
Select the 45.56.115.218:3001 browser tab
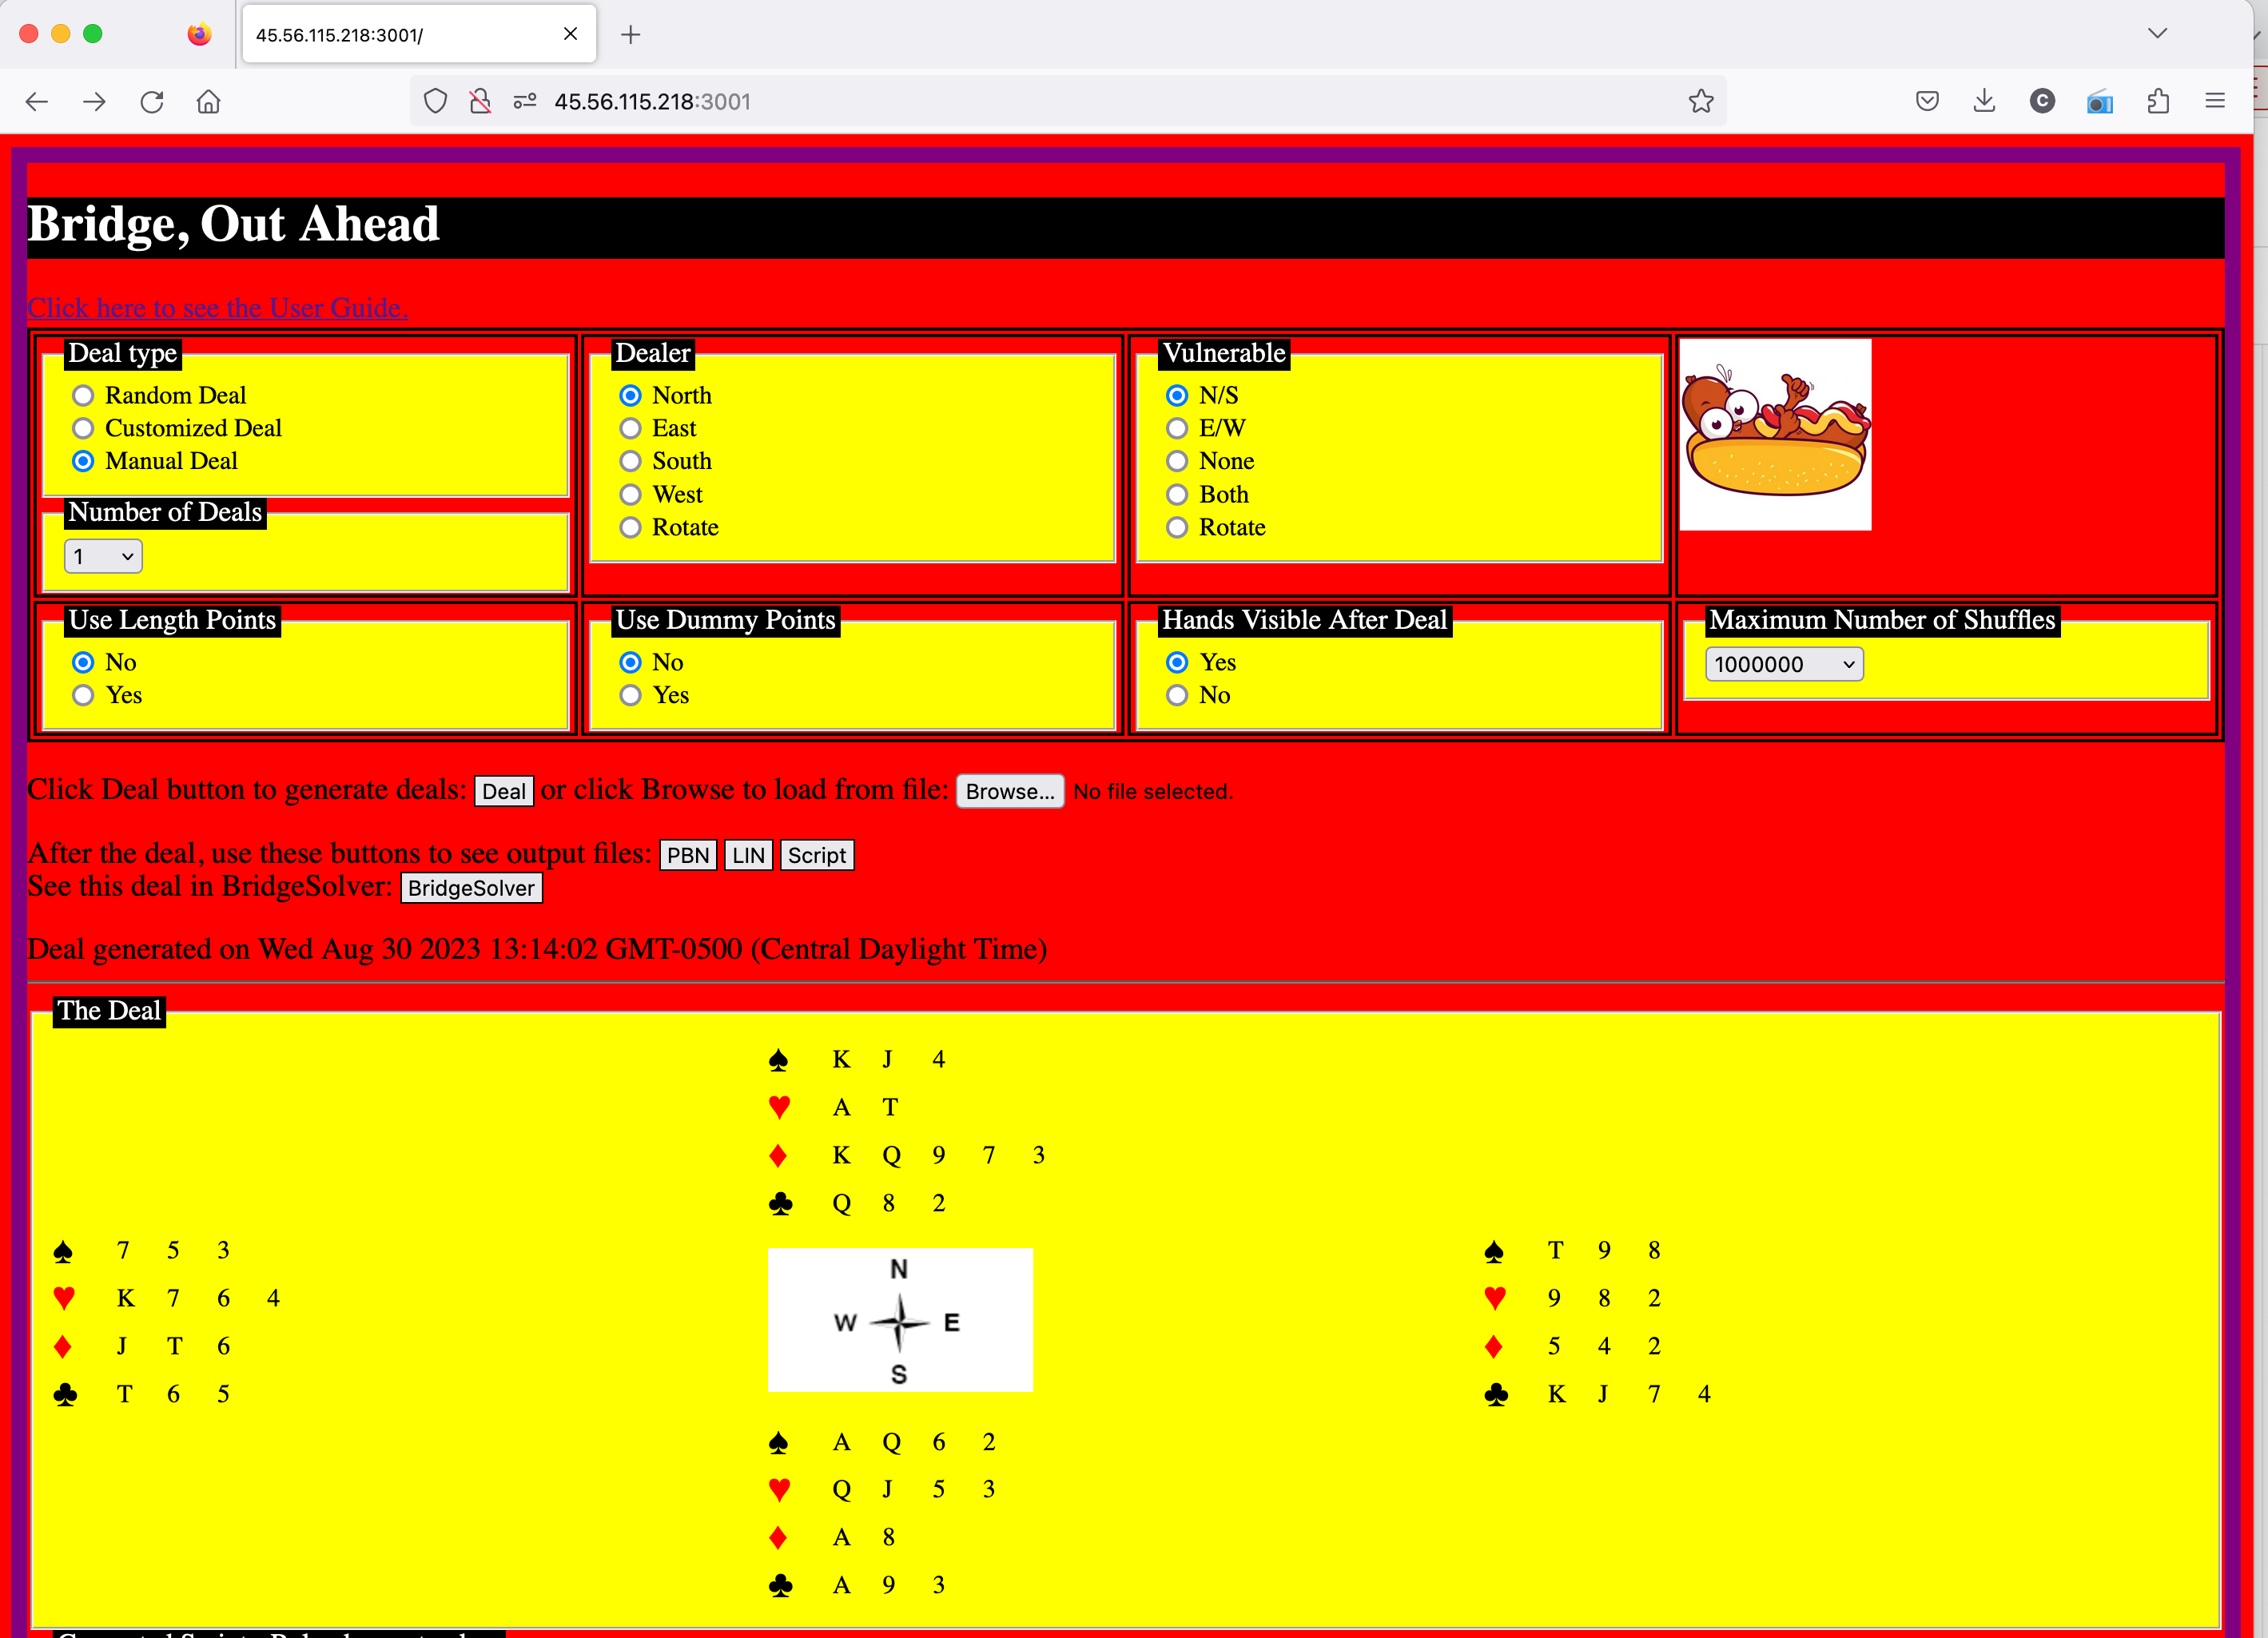[x=400, y=35]
